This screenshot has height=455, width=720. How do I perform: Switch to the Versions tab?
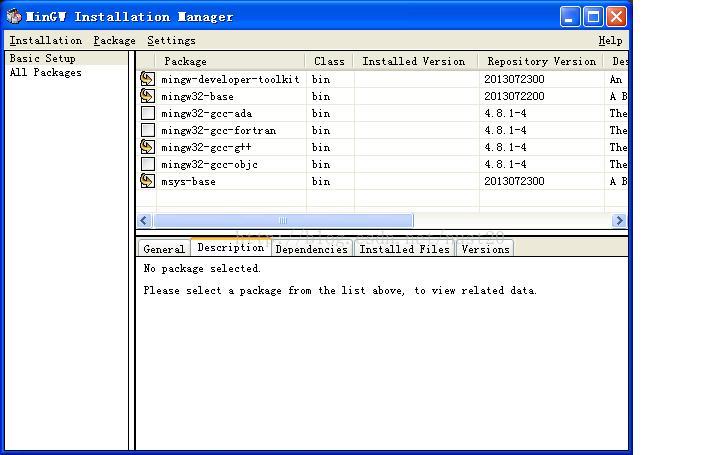click(485, 249)
